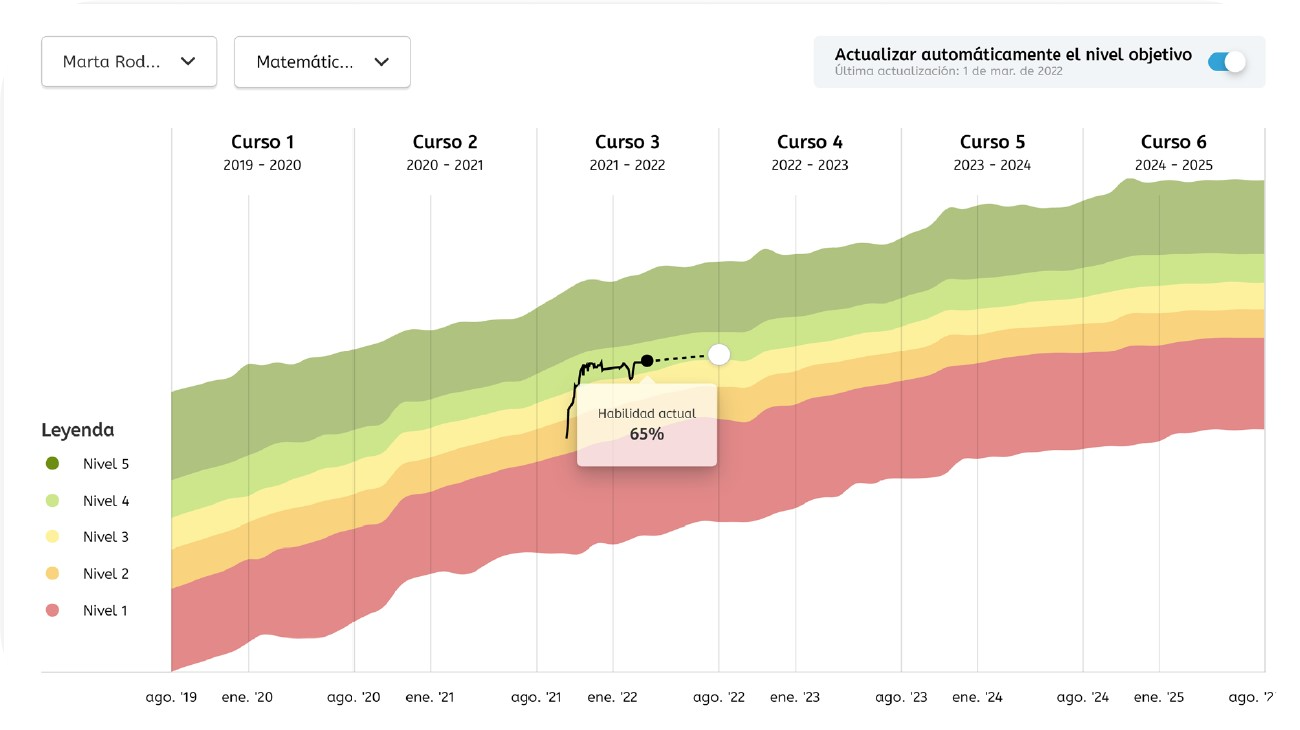The width and height of the screenshot is (1300, 730).
Task: Select the Curso 5 2023 - 2024 header
Action: pyautogui.click(x=992, y=152)
